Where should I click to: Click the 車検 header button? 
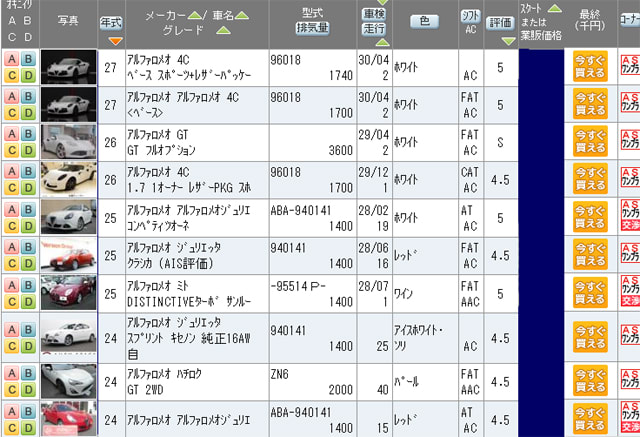click(x=374, y=14)
